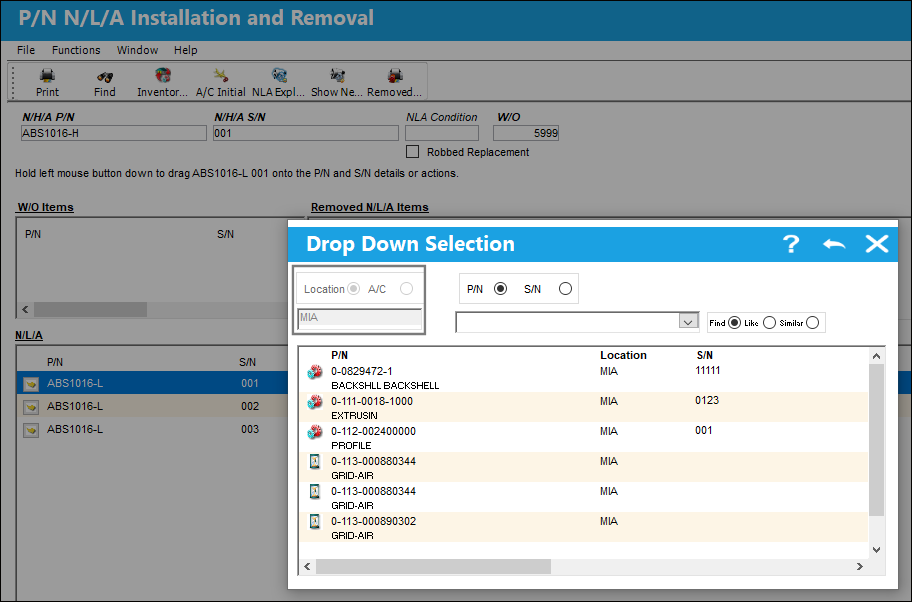Viewport: 912px width, 602px height.
Task: Click the NLA Condition field
Action: [x=441, y=133]
